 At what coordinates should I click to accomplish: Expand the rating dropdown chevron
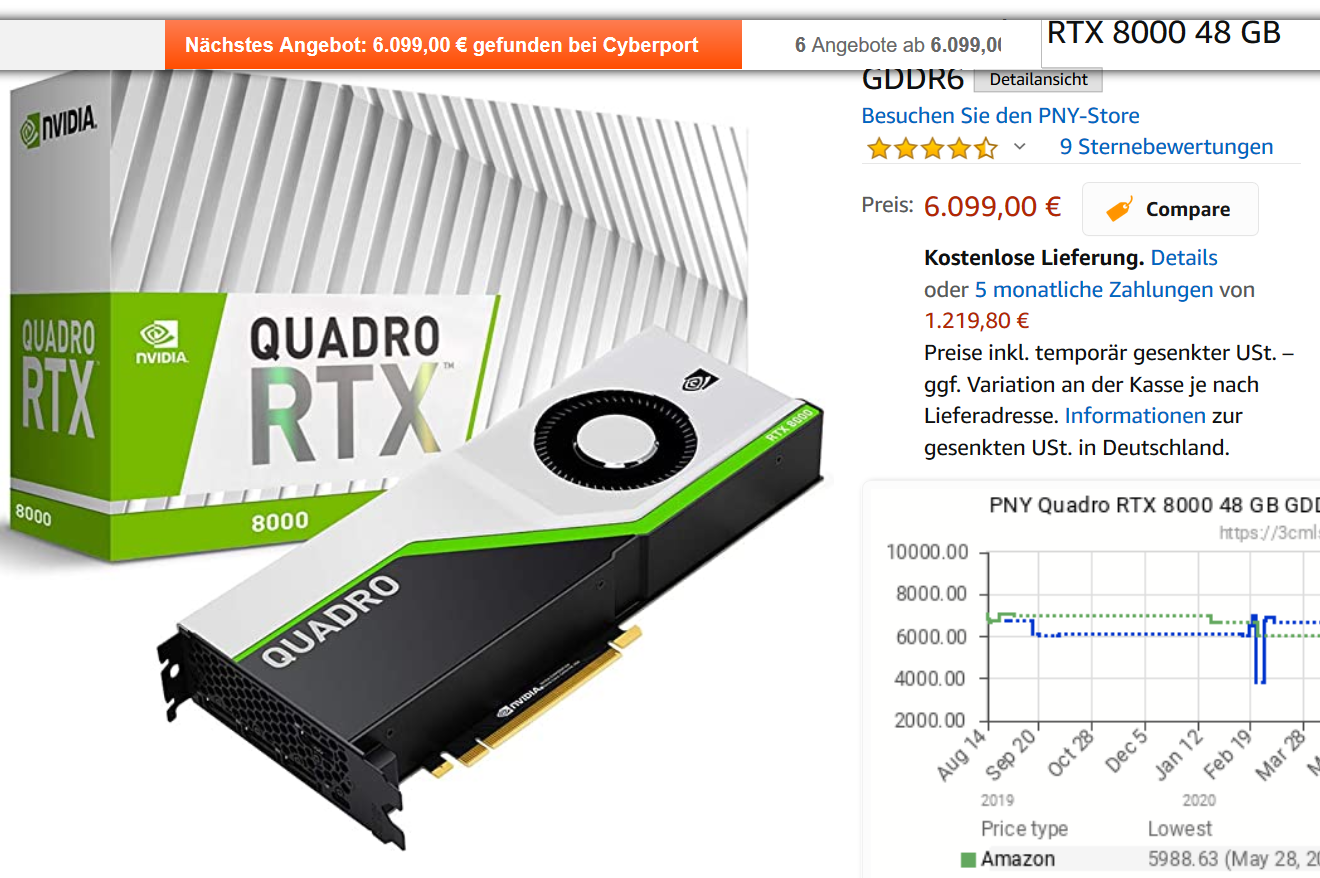click(x=1019, y=147)
